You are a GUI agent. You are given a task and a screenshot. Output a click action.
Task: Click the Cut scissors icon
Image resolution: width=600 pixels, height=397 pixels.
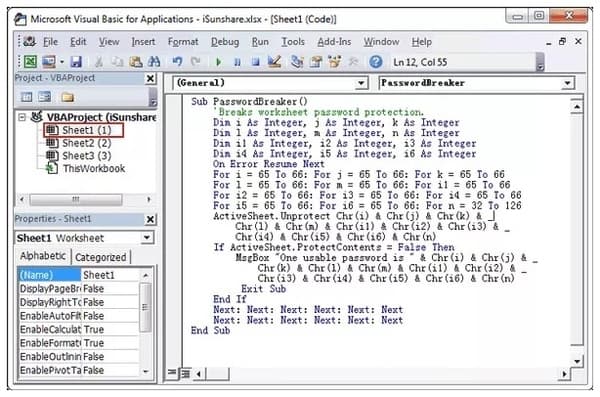(99, 61)
